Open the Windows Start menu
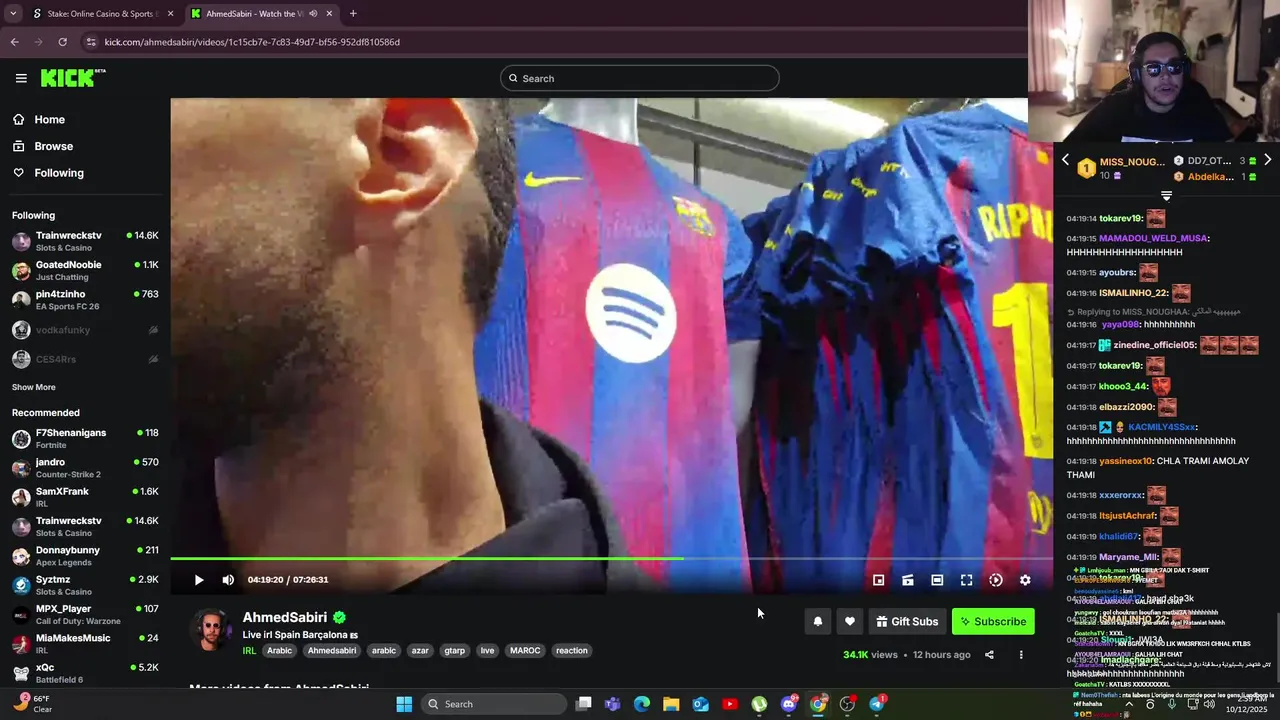This screenshot has height=720, width=1280. pos(404,704)
